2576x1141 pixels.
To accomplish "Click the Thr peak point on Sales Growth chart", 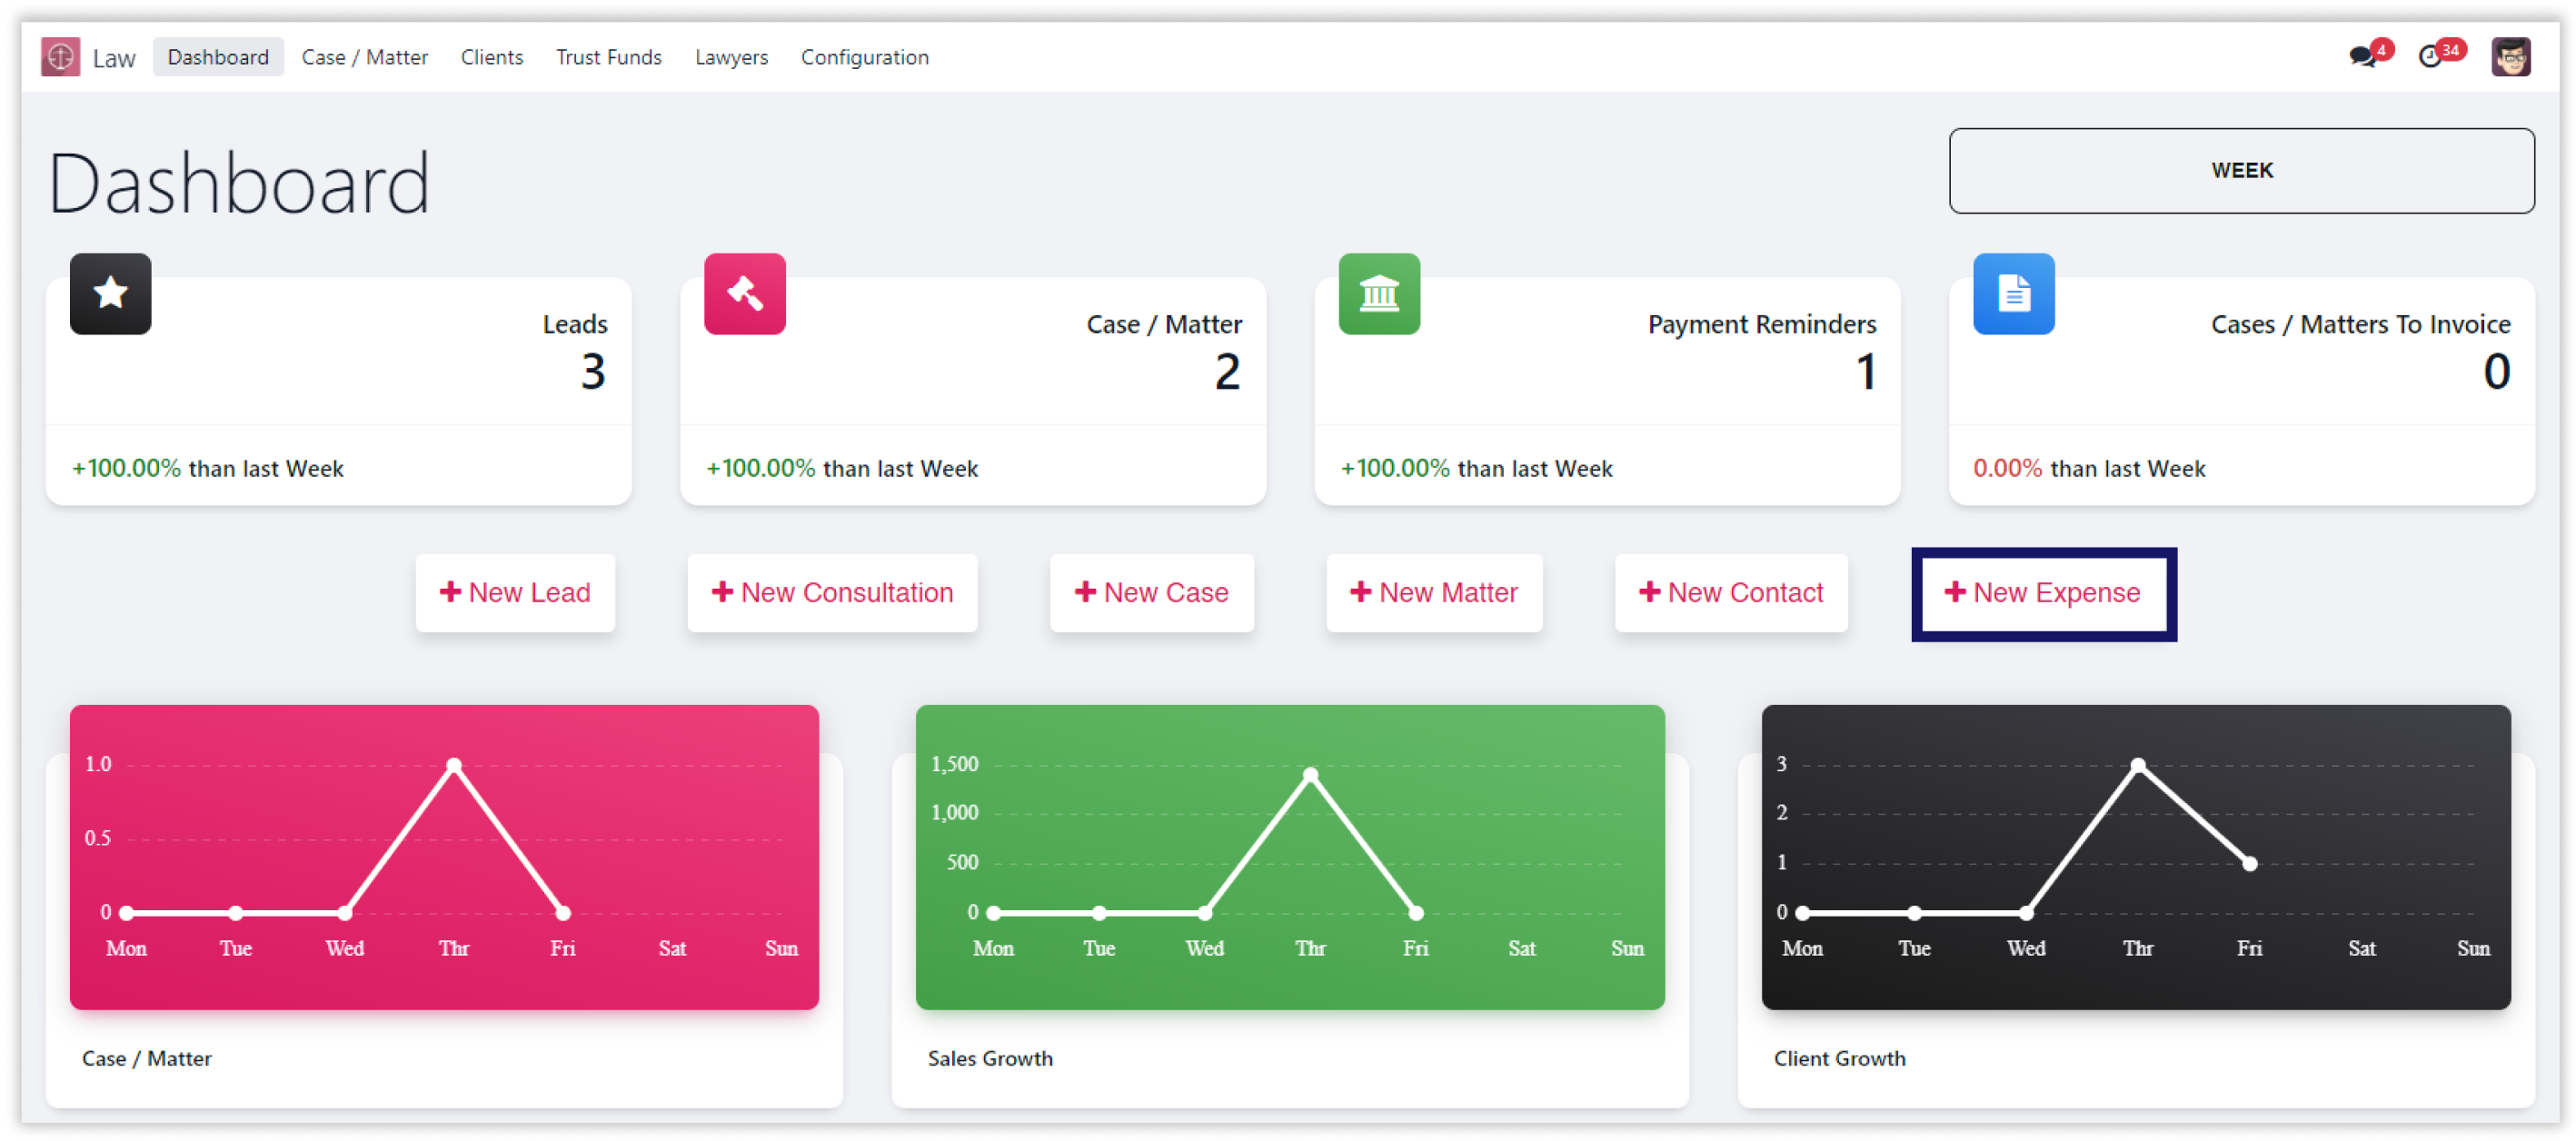I will click(1310, 775).
